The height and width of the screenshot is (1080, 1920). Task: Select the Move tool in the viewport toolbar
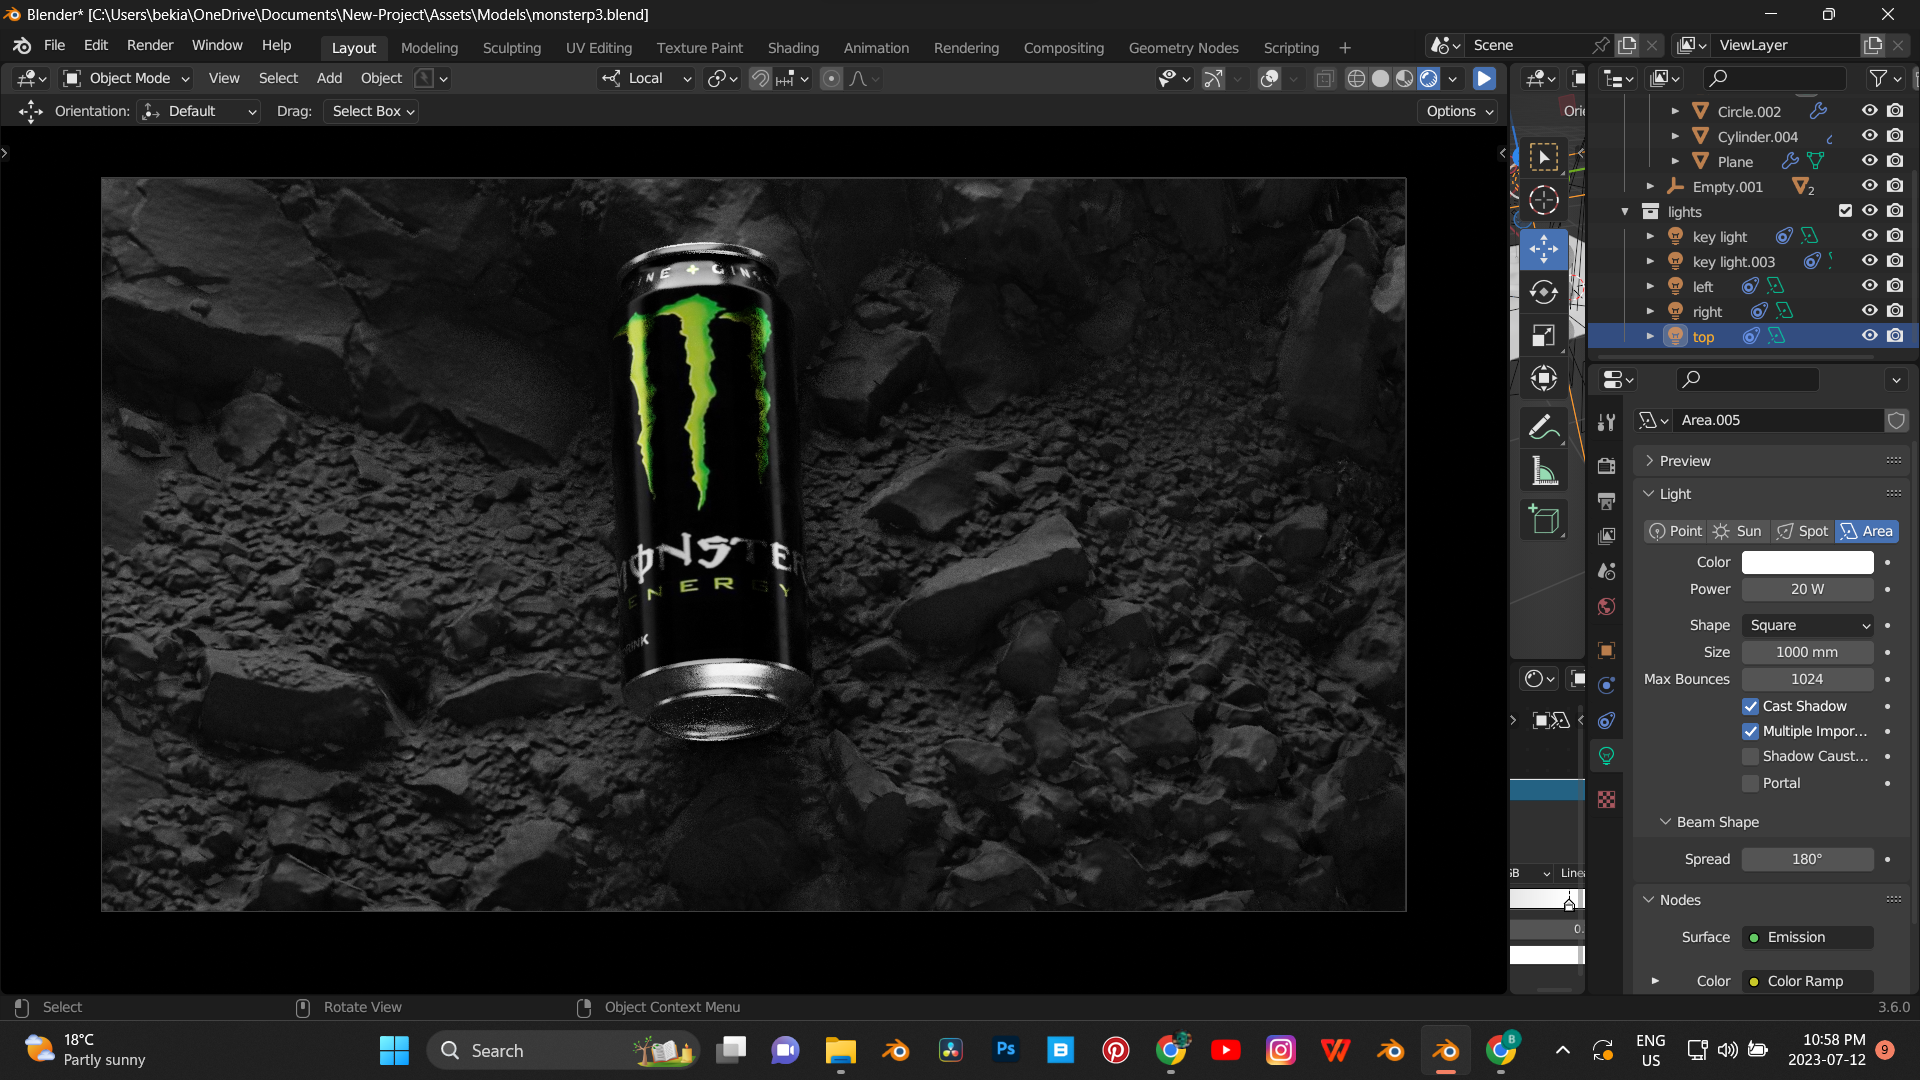coord(1543,249)
